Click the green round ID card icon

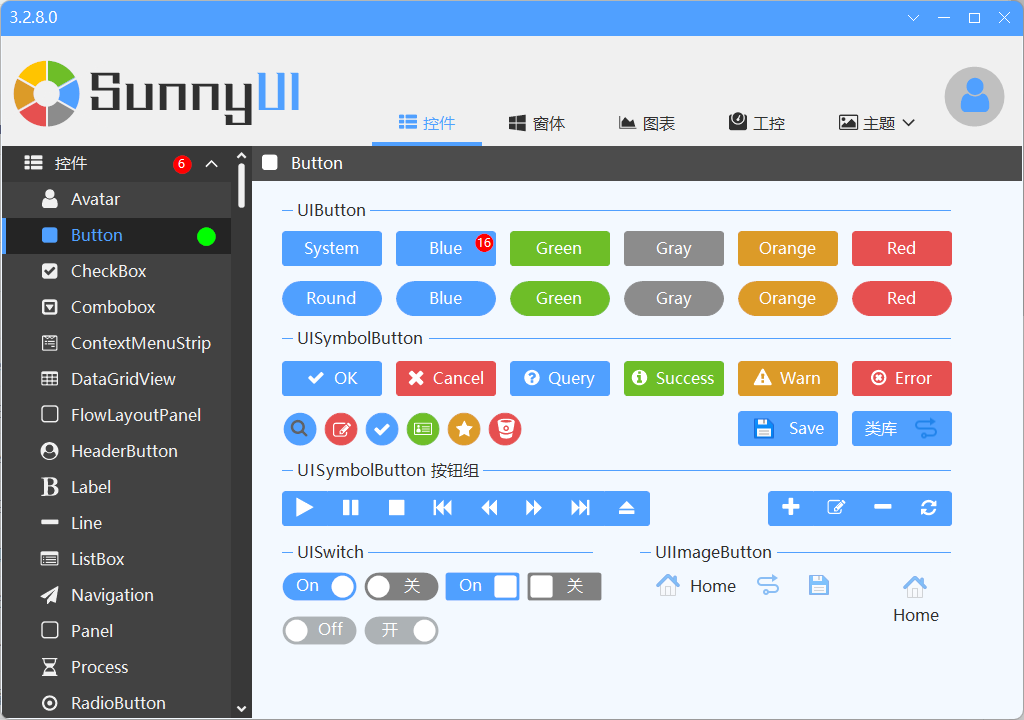point(423,429)
